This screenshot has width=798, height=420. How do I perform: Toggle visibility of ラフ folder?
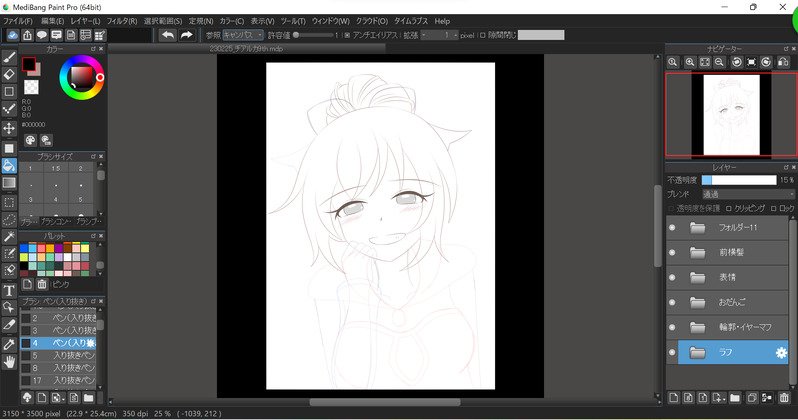(672, 352)
